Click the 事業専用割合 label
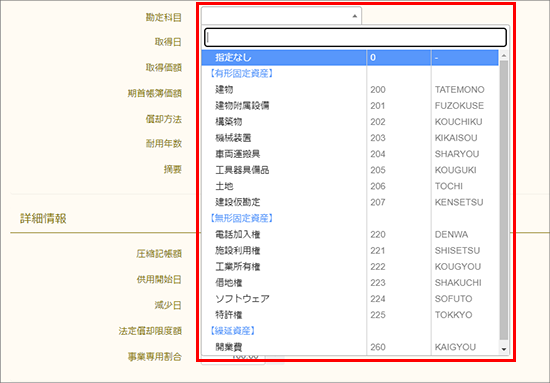 pyautogui.click(x=154, y=357)
